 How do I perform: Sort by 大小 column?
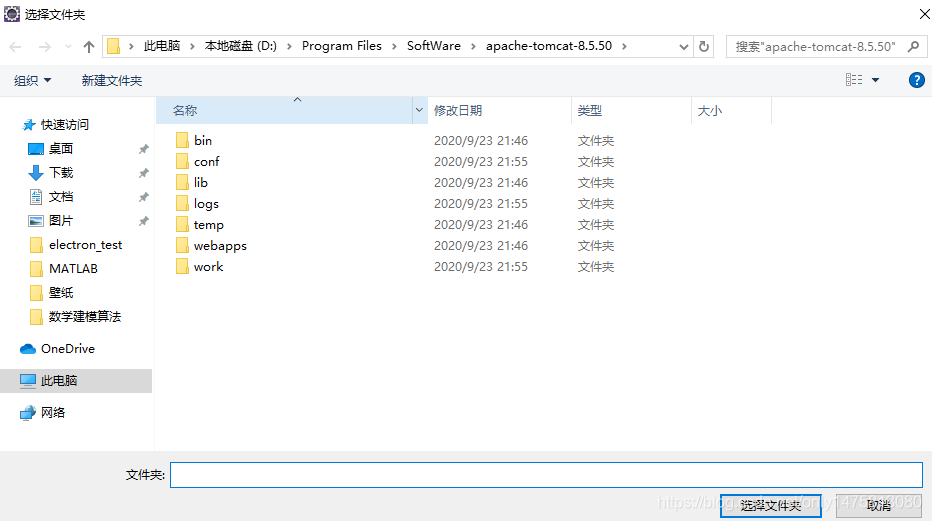(x=731, y=110)
